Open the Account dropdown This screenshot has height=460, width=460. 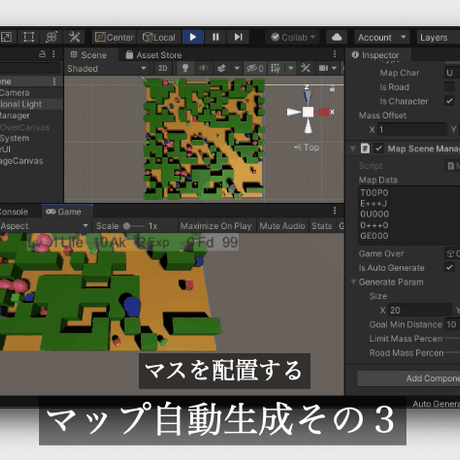point(382,37)
